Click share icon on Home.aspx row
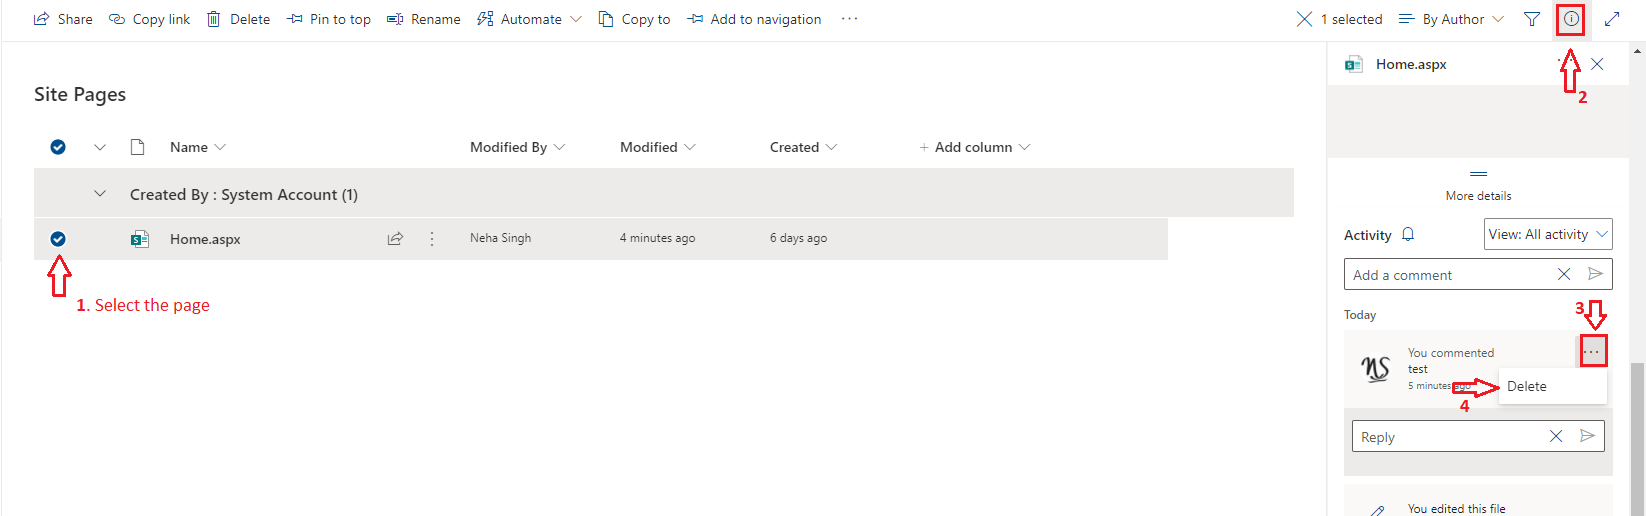The width and height of the screenshot is (1646, 516). (x=395, y=239)
